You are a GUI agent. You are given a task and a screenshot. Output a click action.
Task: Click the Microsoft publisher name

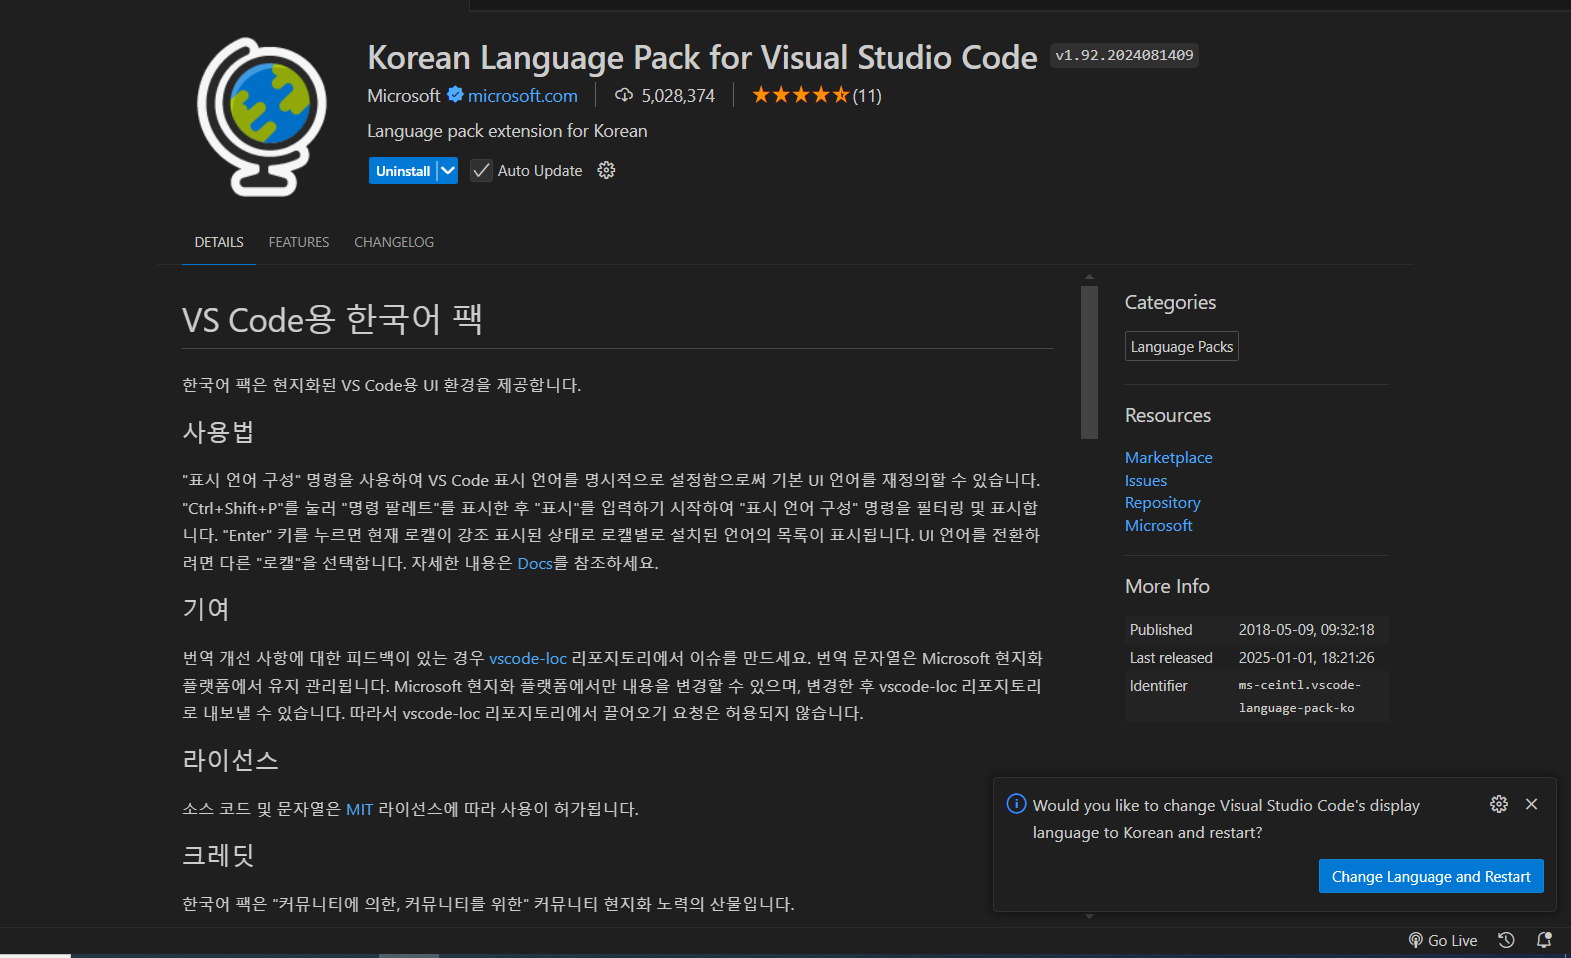[403, 96]
